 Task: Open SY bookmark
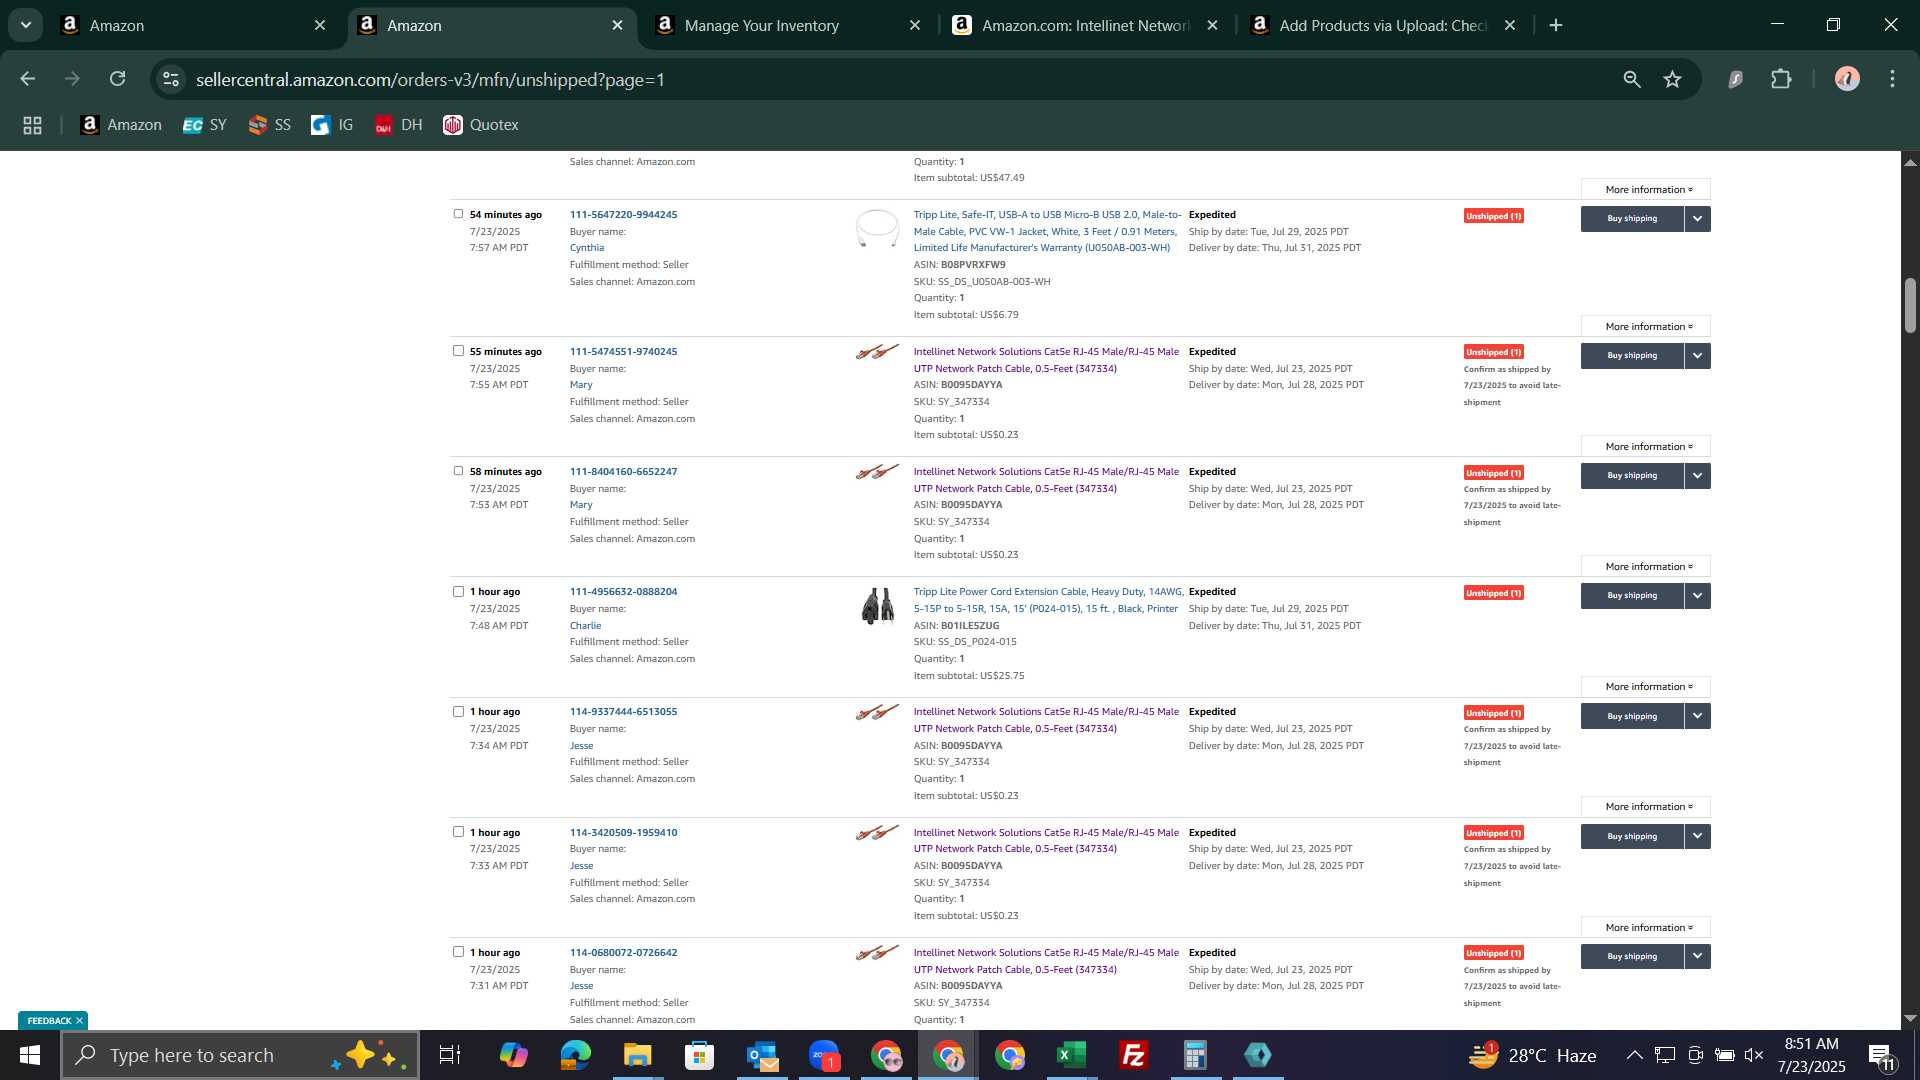click(205, 125)
